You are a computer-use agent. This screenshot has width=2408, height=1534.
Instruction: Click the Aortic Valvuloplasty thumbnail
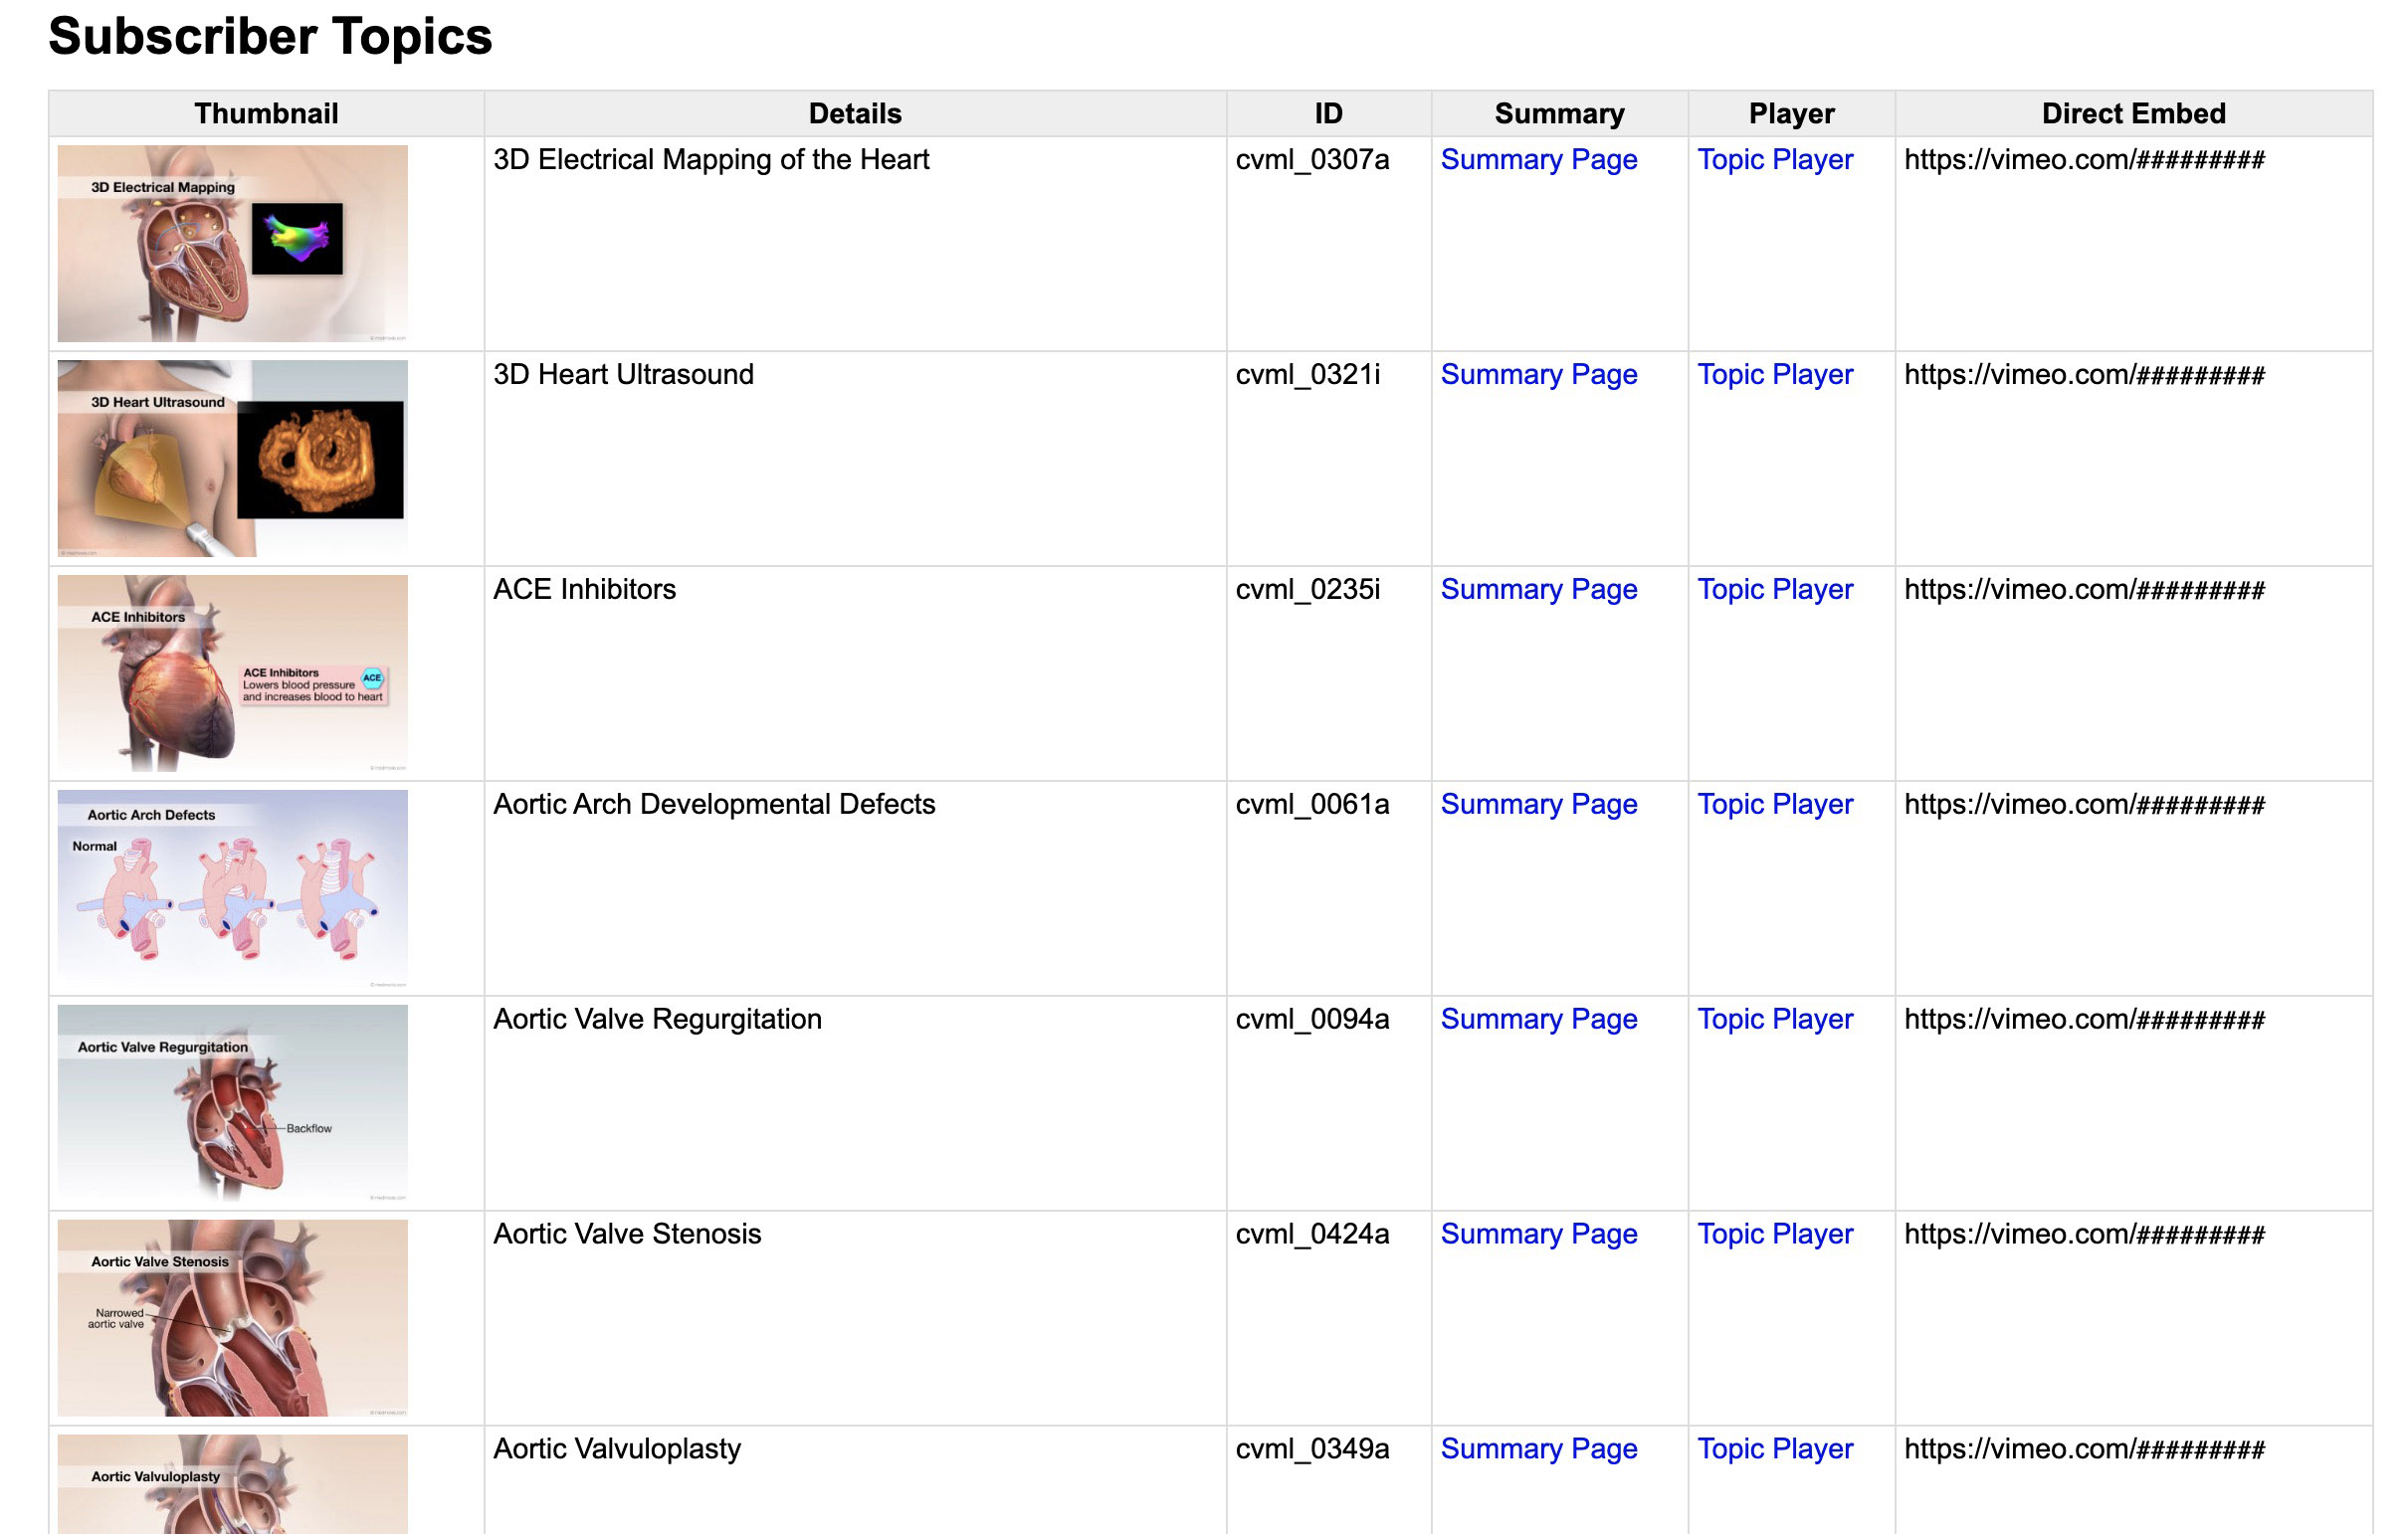(232, 1484)
